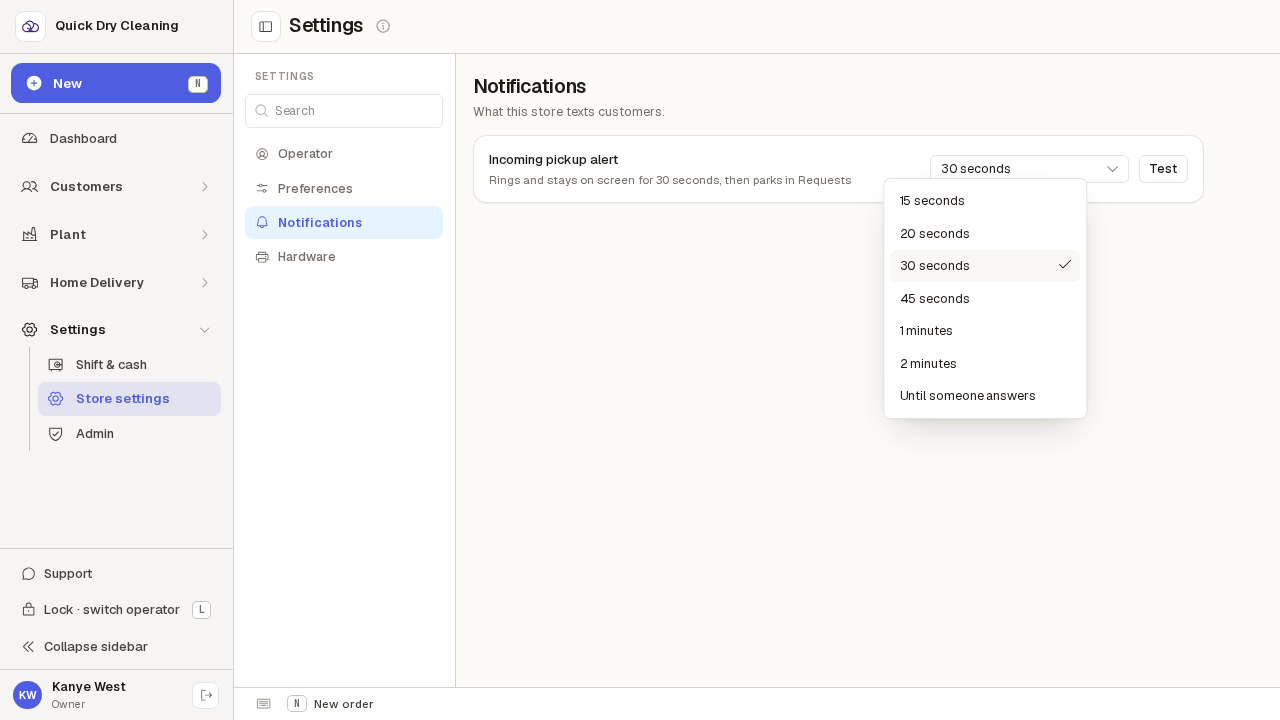
Task: Select the Notifications settings page
Action: click(344, 223)
